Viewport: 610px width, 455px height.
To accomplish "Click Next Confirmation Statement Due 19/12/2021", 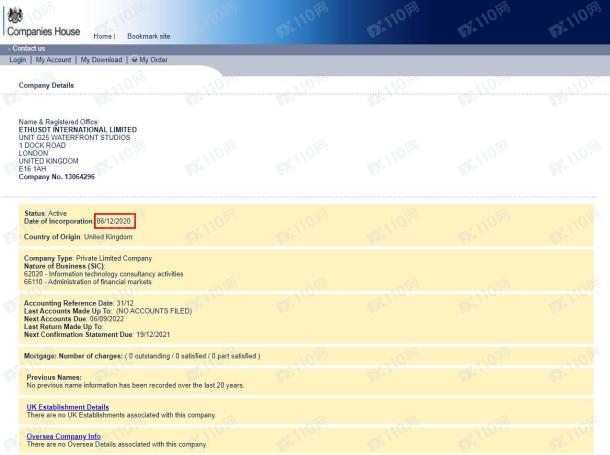I will (97, 334).
